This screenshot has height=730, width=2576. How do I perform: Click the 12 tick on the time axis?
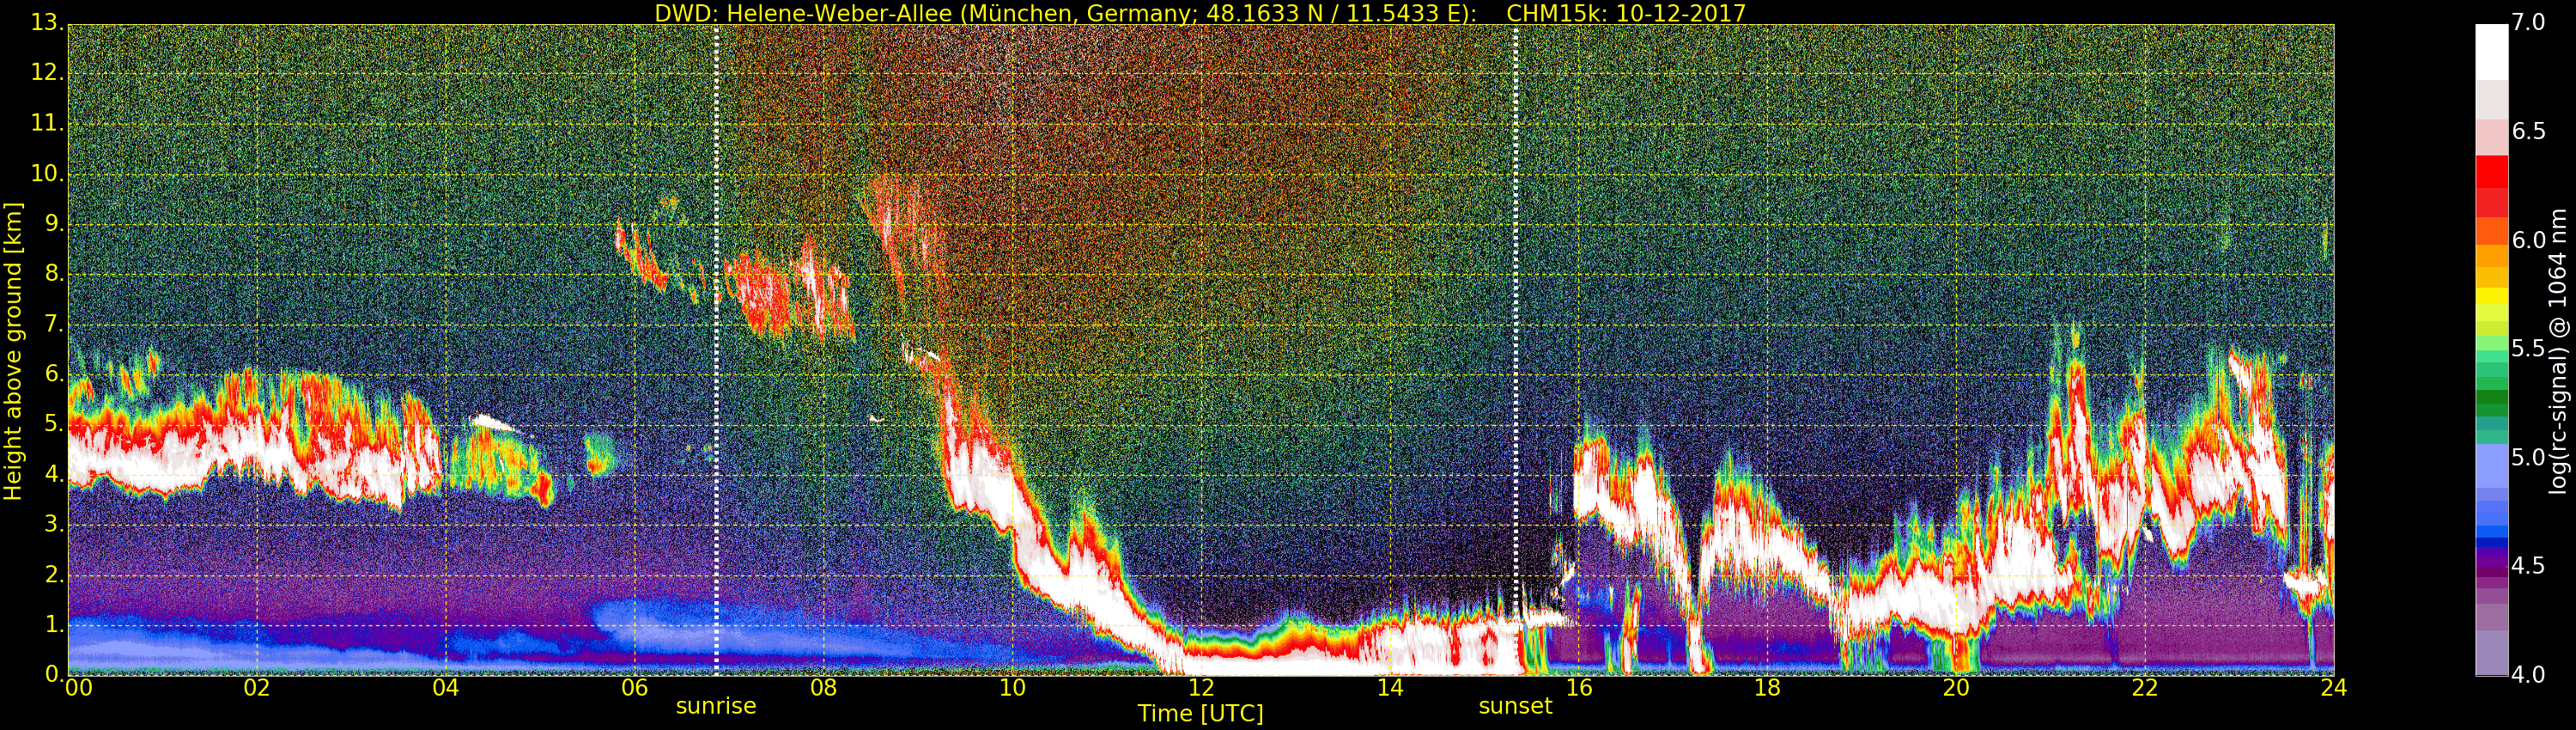pyautogui.click(x=1201, y=688)
